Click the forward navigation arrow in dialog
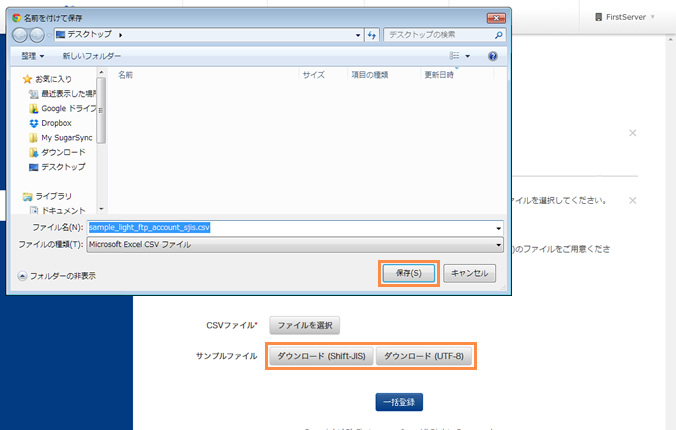This screenshot has height=430, width=676. (x=37, y=35)
